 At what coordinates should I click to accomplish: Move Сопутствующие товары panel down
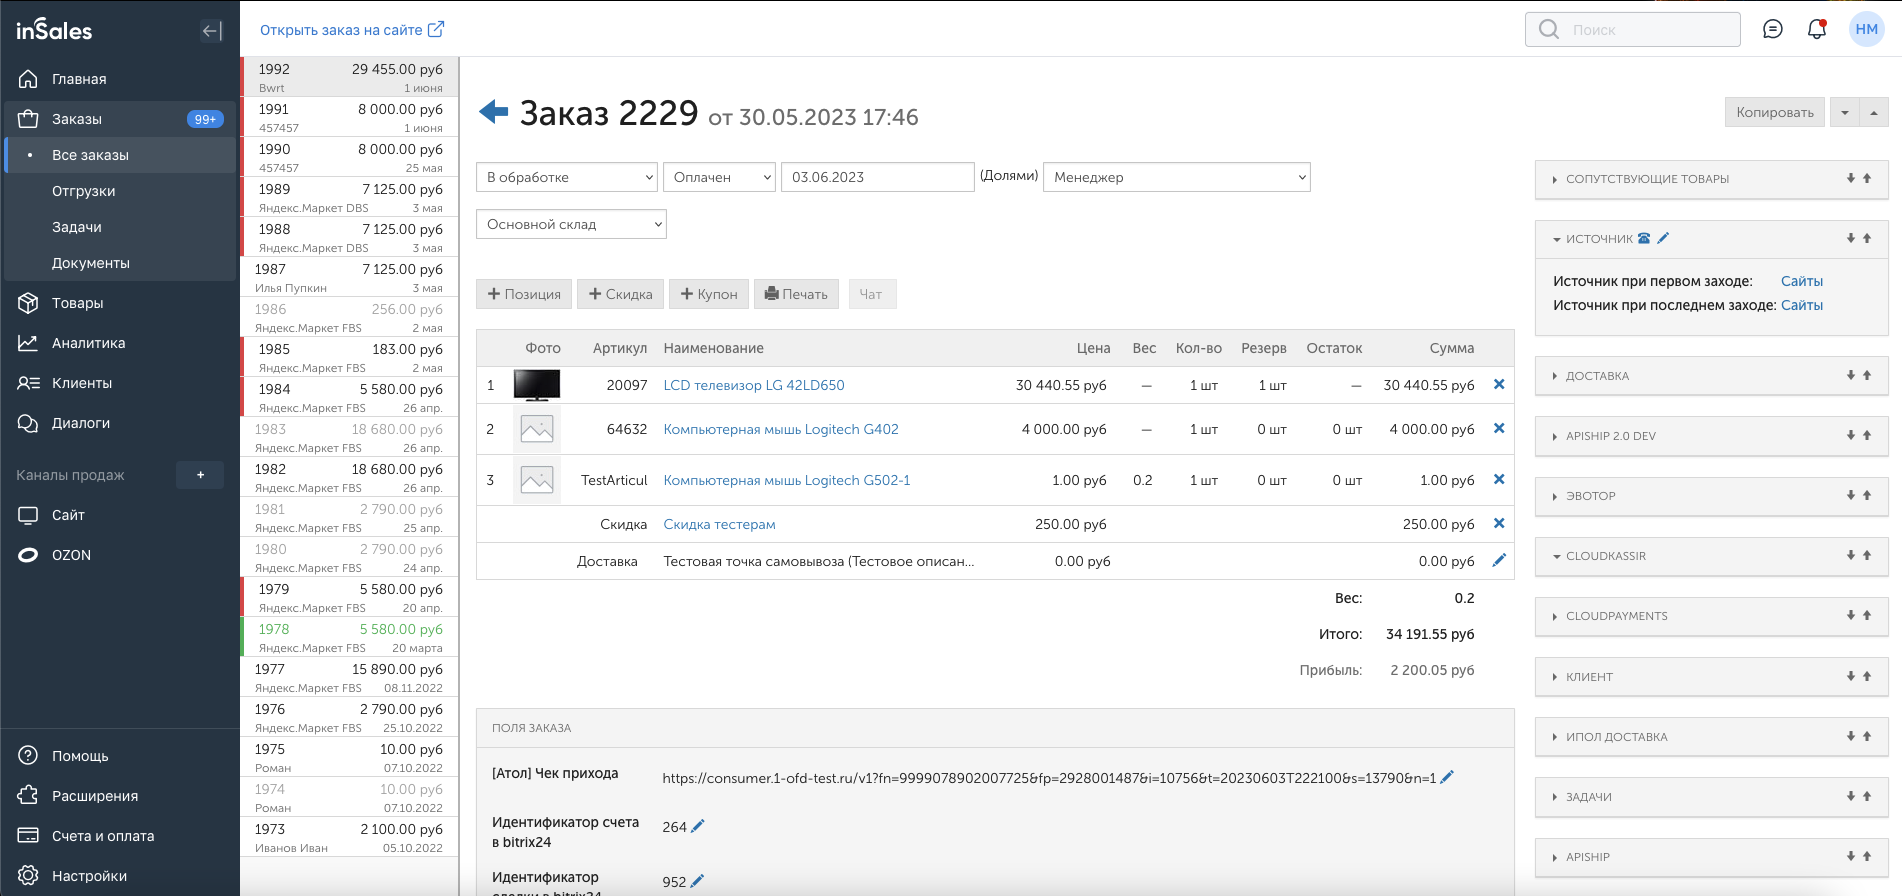[1851, 178]
